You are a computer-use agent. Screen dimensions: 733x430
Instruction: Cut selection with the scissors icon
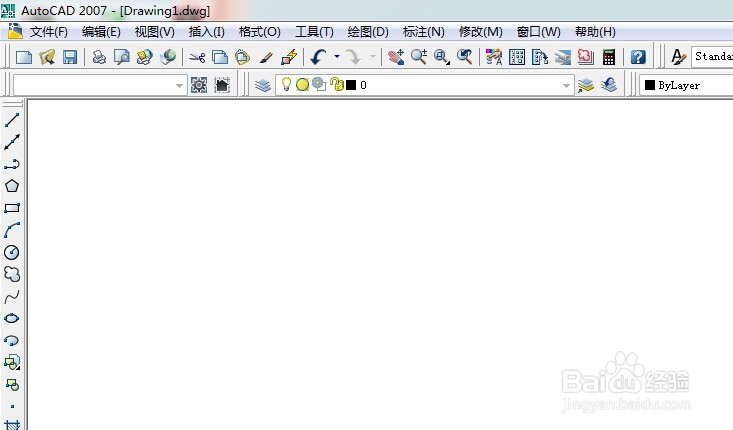[197, 57]
